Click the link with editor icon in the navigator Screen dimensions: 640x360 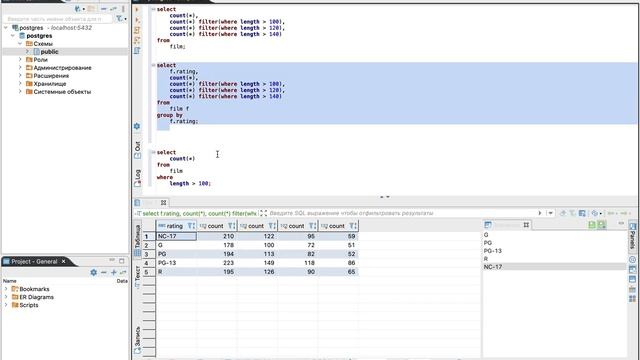click(x=113, y=9)
